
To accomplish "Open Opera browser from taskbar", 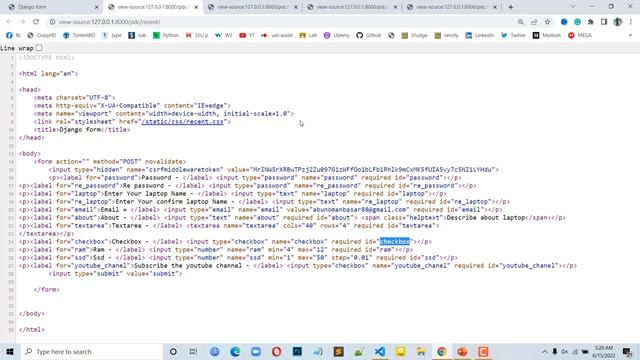I will coord(276,351).
